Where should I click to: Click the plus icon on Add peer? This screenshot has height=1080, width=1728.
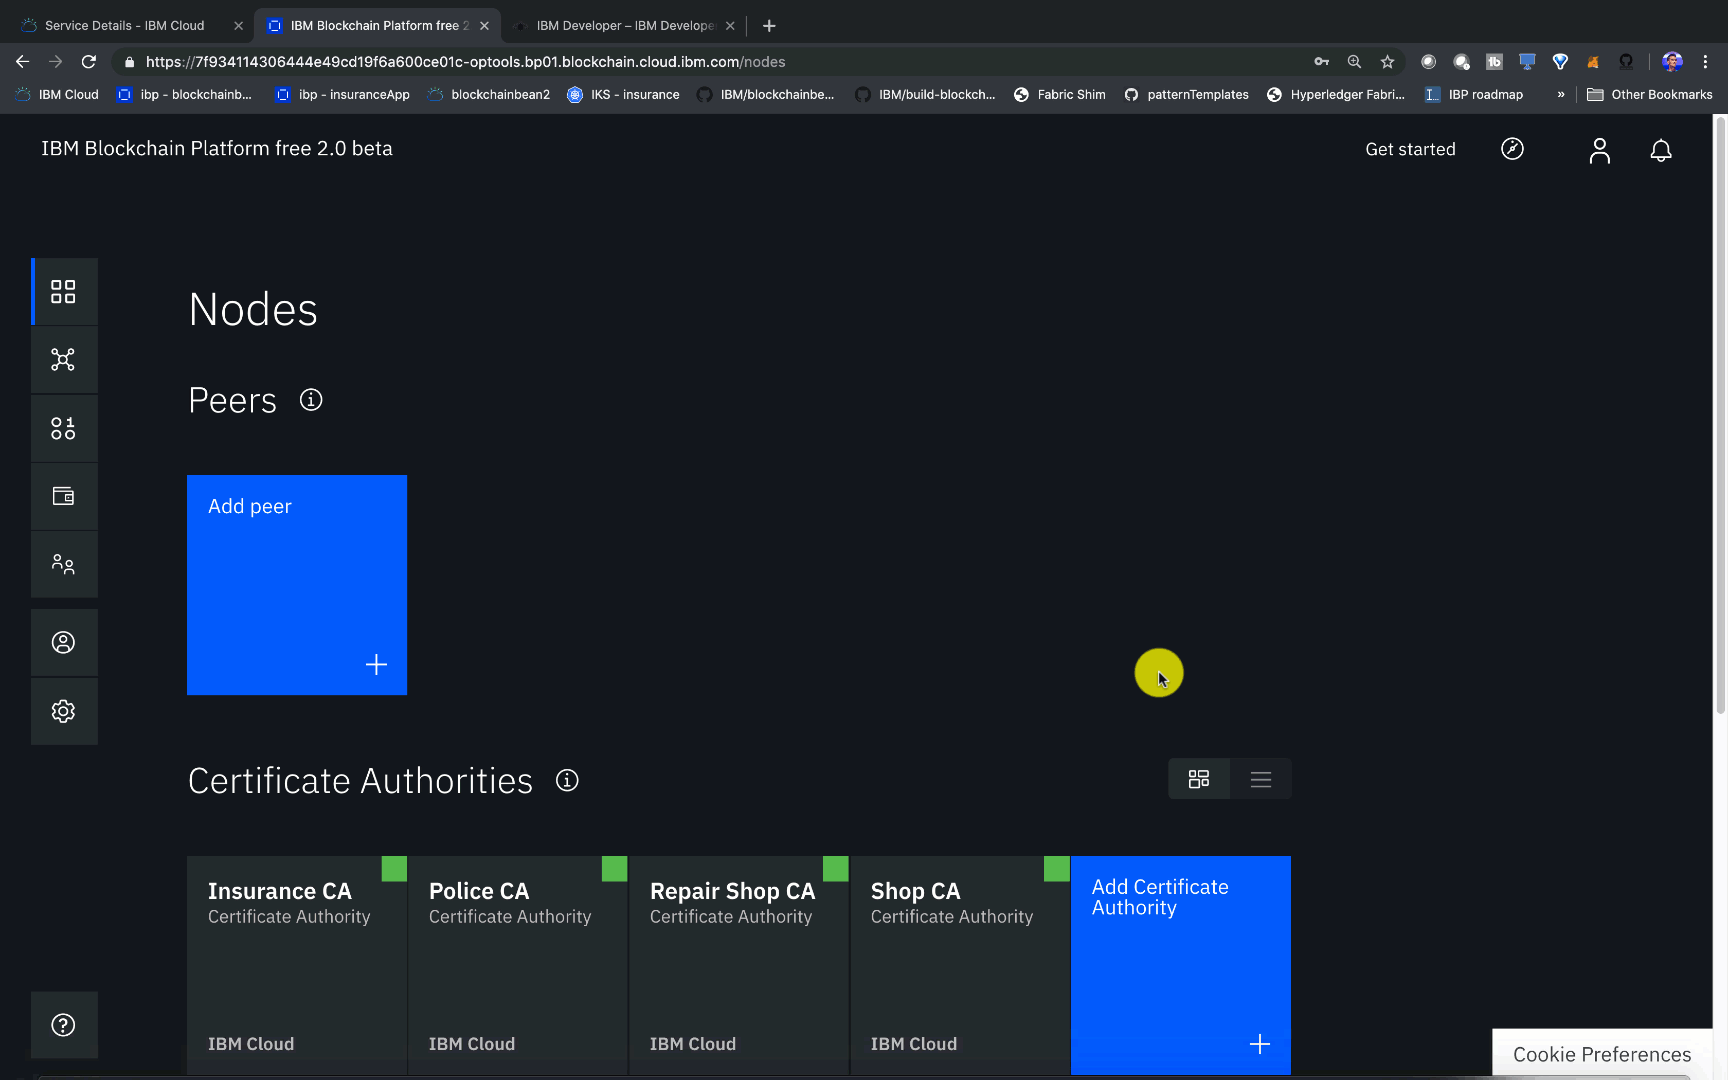click(x=376, y=665)
